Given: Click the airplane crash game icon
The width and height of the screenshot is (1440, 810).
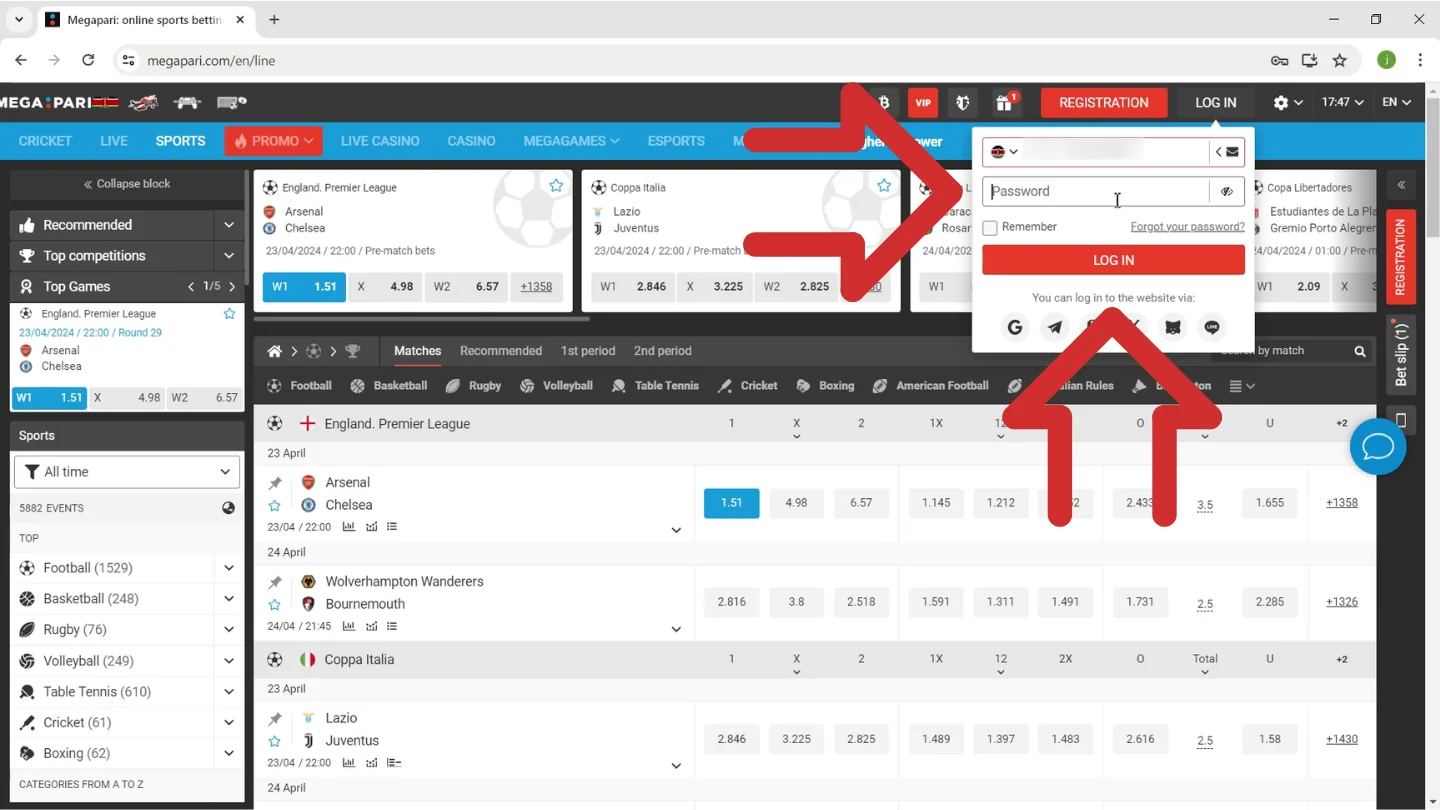Looking at the screenshot, I should pos(143,102).
